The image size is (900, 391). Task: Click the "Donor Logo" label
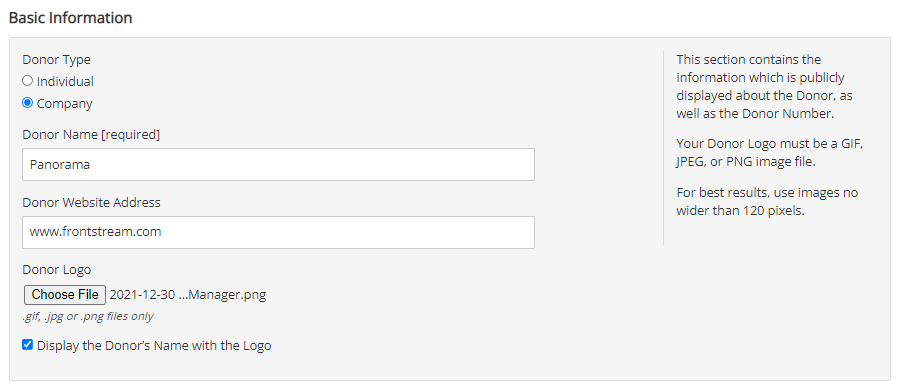pos(57,269)
